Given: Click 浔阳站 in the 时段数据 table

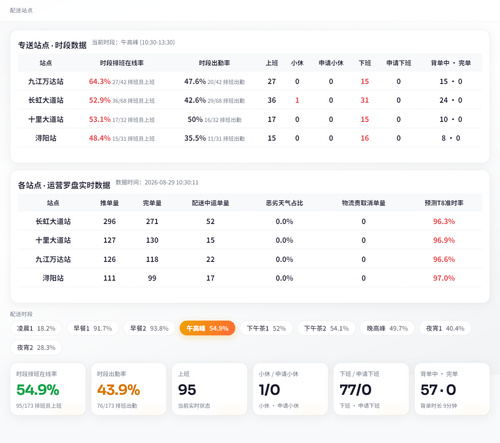Looking at the screenshot, I should (x=46, y=138).
